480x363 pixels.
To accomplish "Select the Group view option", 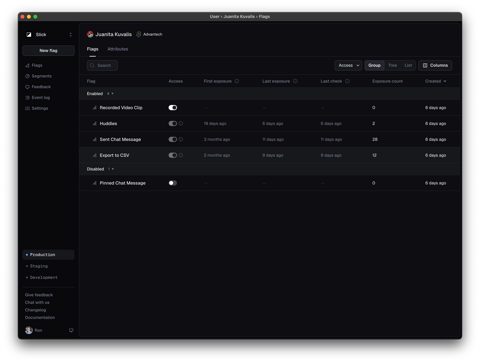I will click(374, 66).
